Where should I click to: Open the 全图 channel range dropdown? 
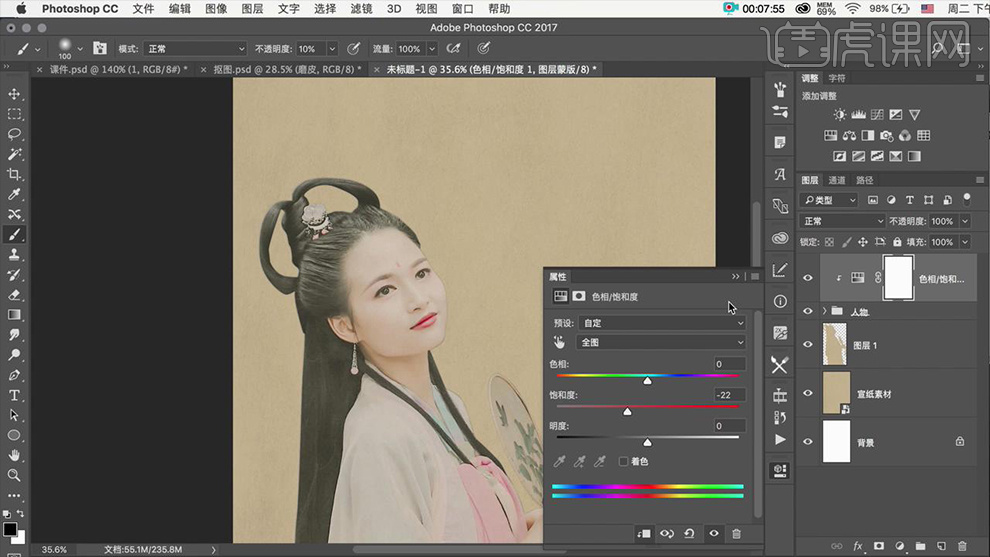(x=660, y=342)
